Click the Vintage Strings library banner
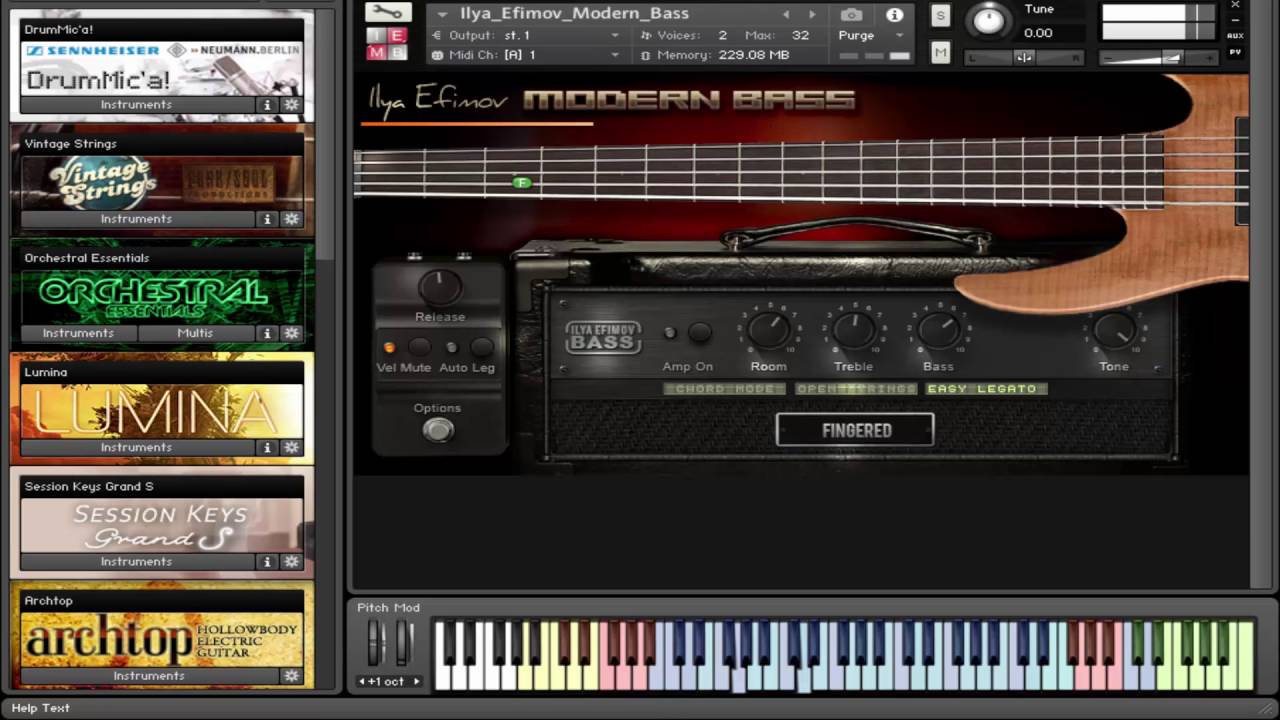Screen dimensions: 1280x720 click(162, 182)
